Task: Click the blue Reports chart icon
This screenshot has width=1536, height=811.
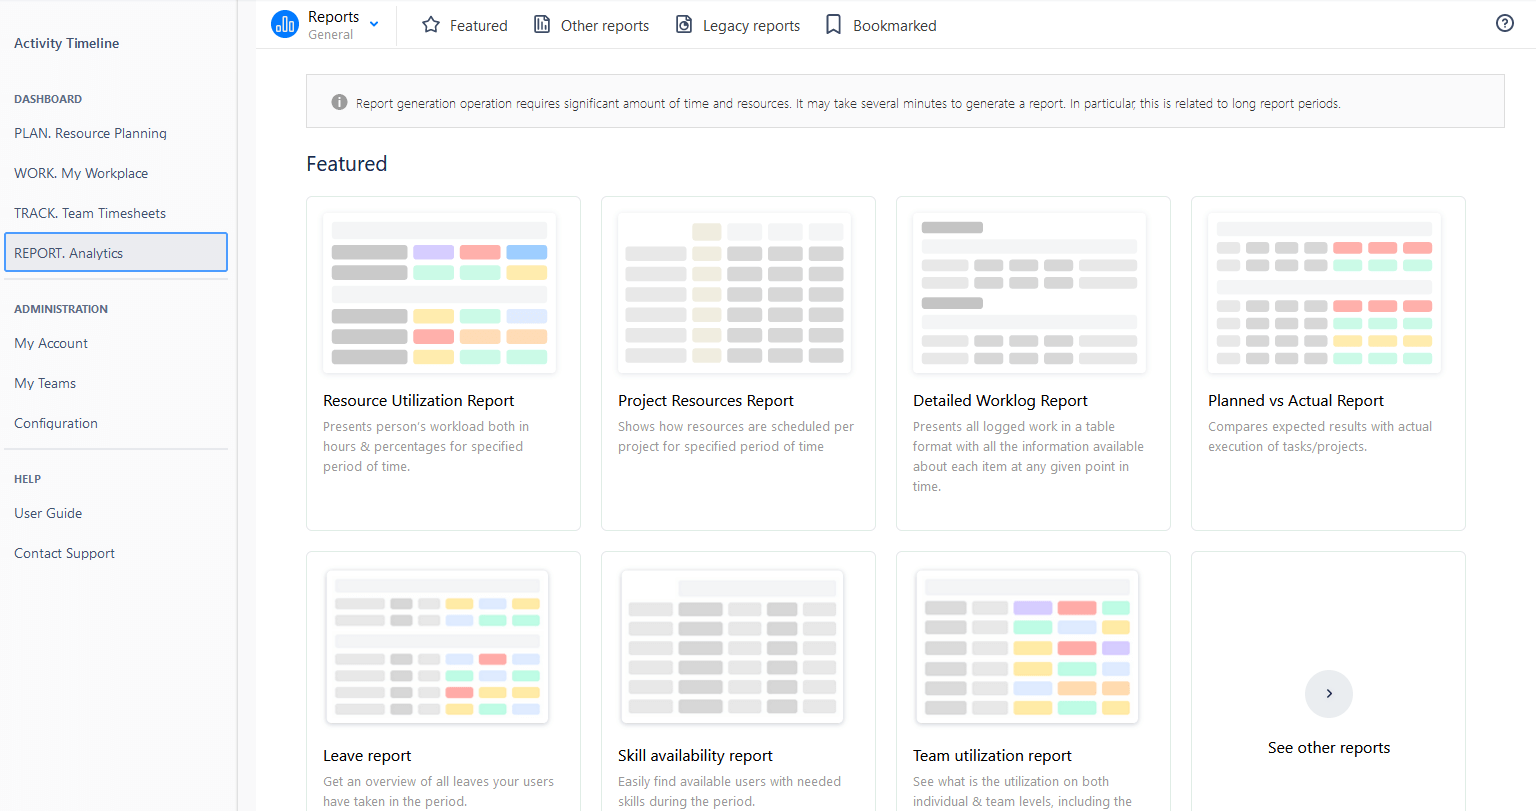Action: pos(285,24)
